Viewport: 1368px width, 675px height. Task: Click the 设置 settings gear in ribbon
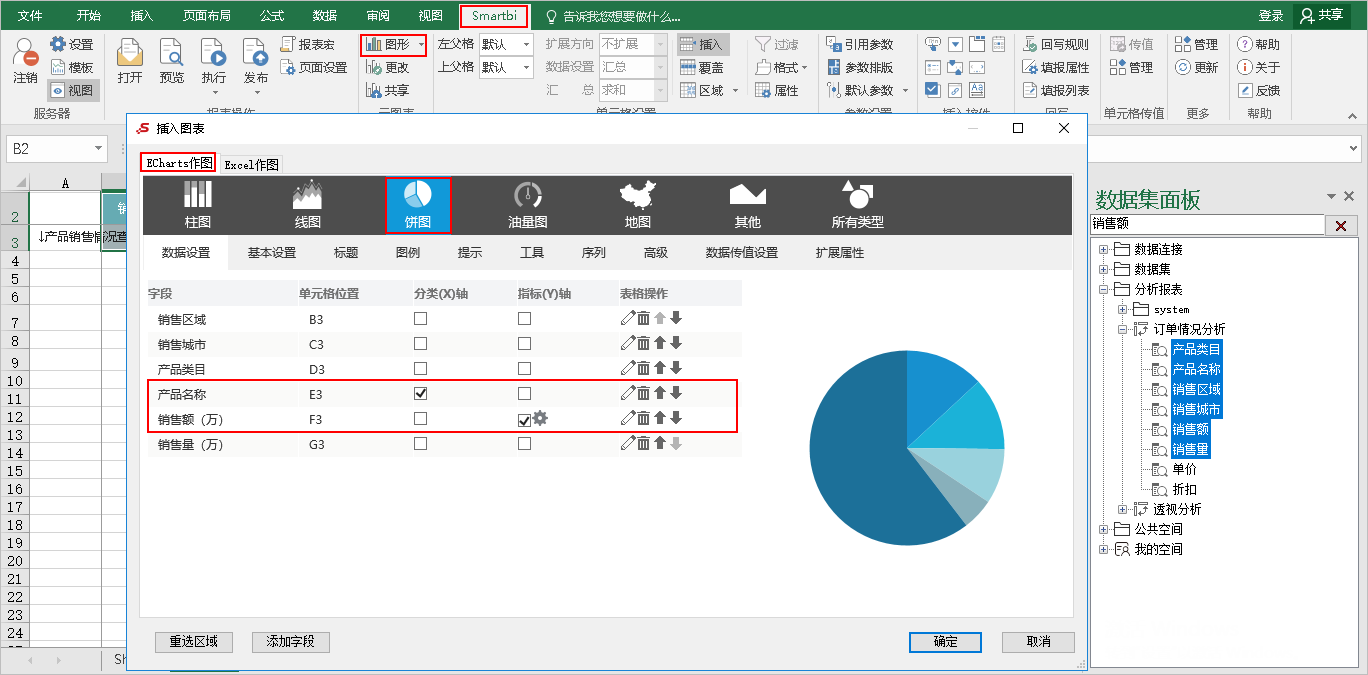tap(71, 44)
